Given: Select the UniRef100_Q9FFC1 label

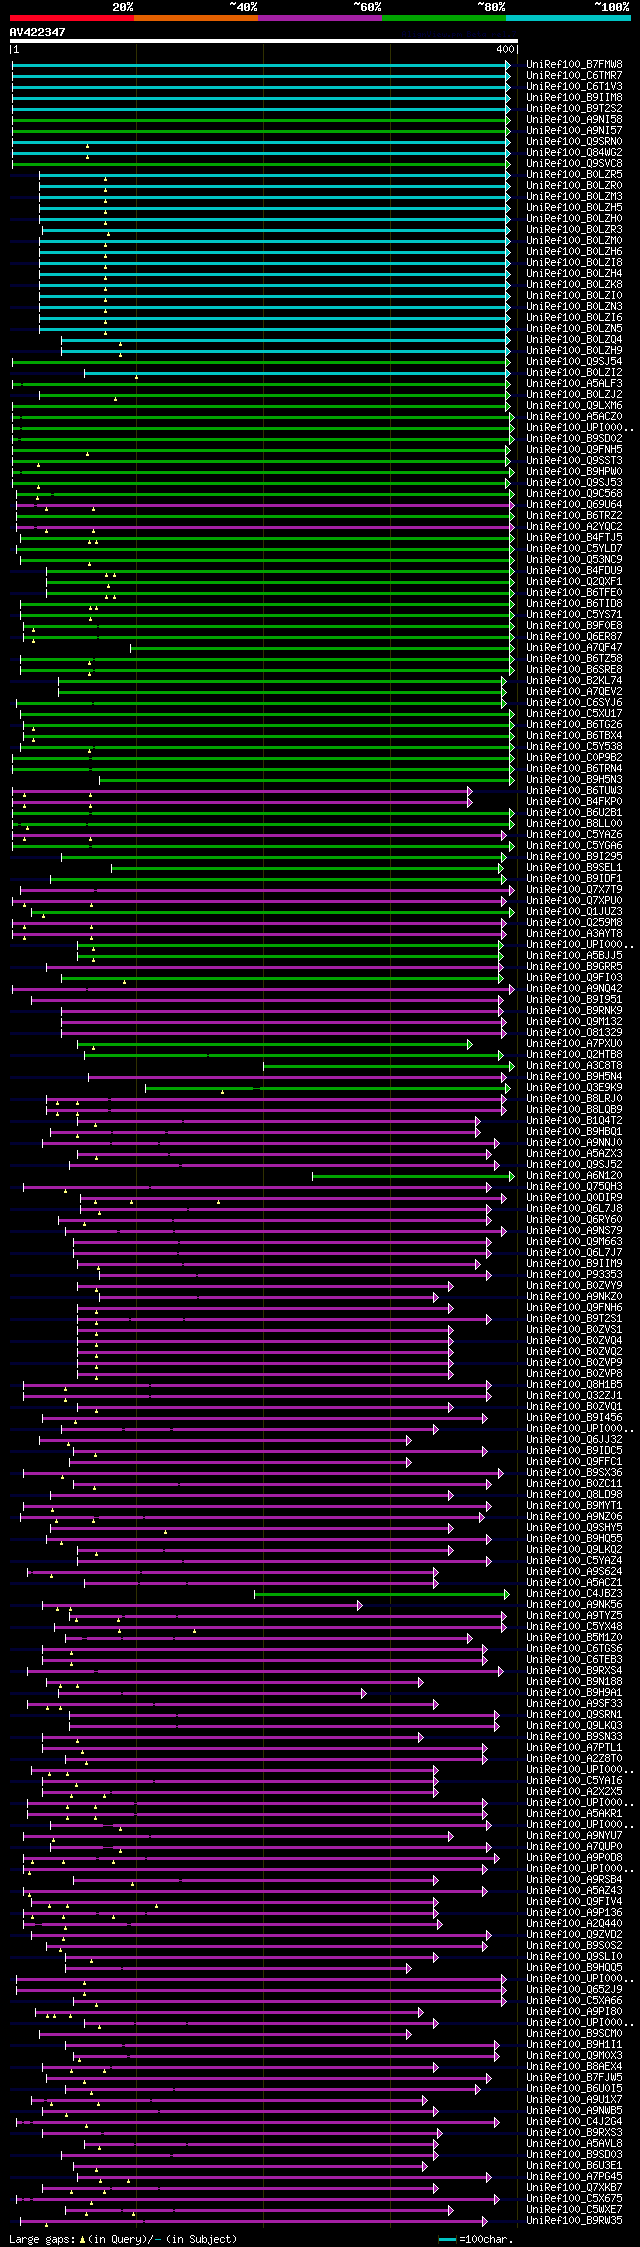Looking at the screenshot, I should click(x=574, y=1461).
